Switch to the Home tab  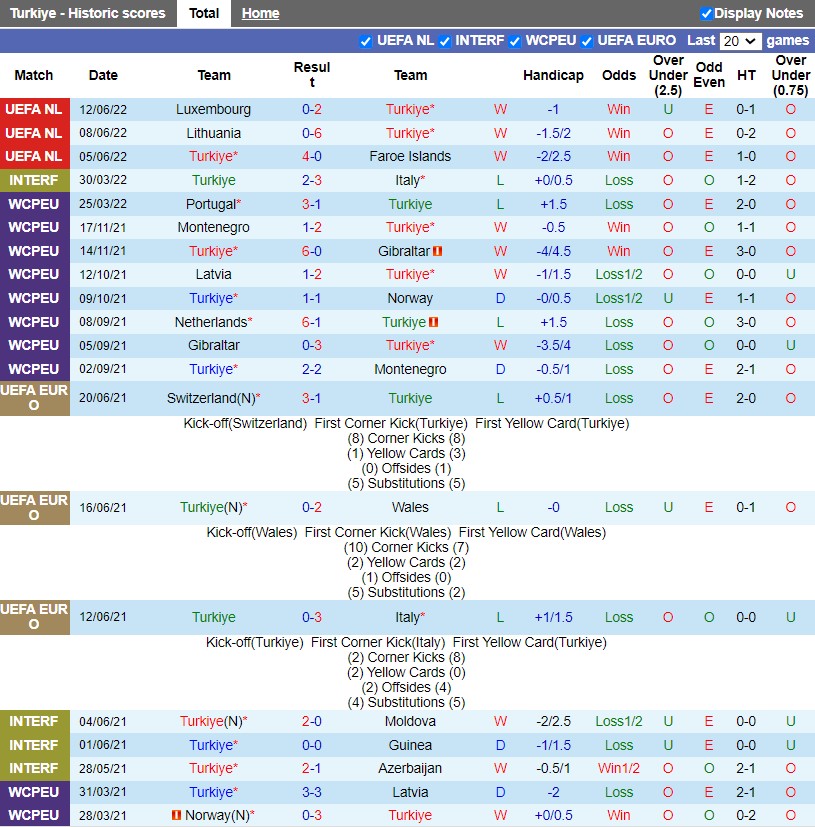260,13
